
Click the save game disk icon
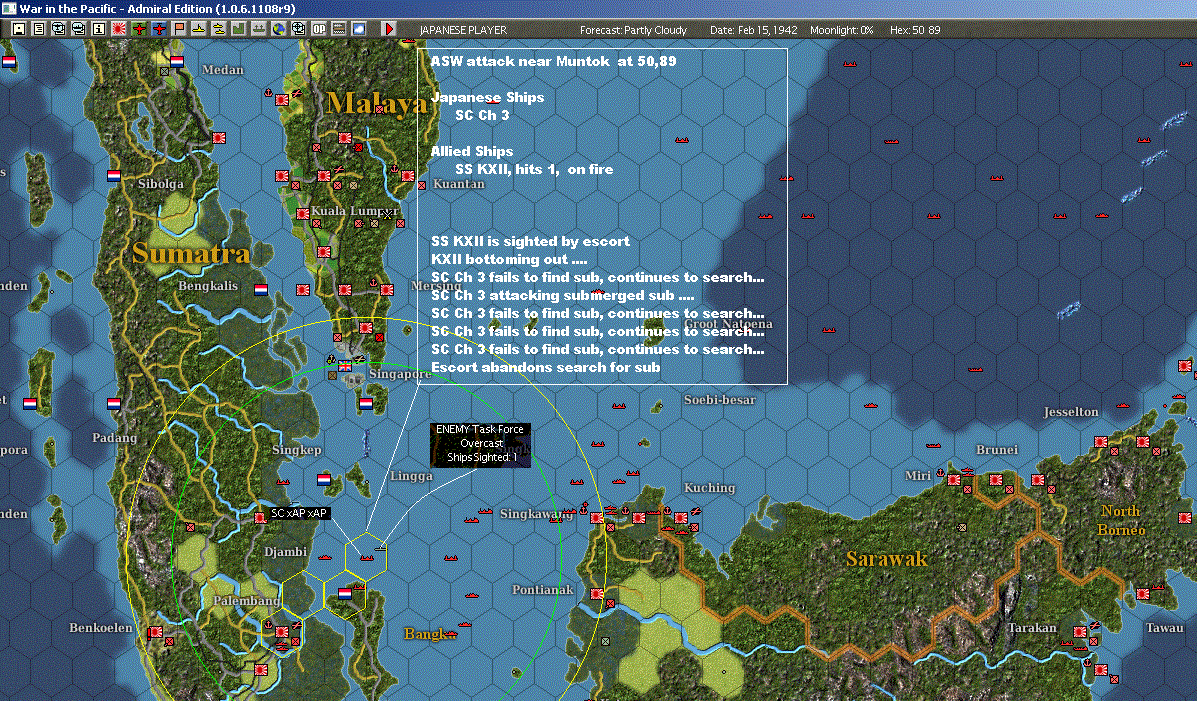19,29
